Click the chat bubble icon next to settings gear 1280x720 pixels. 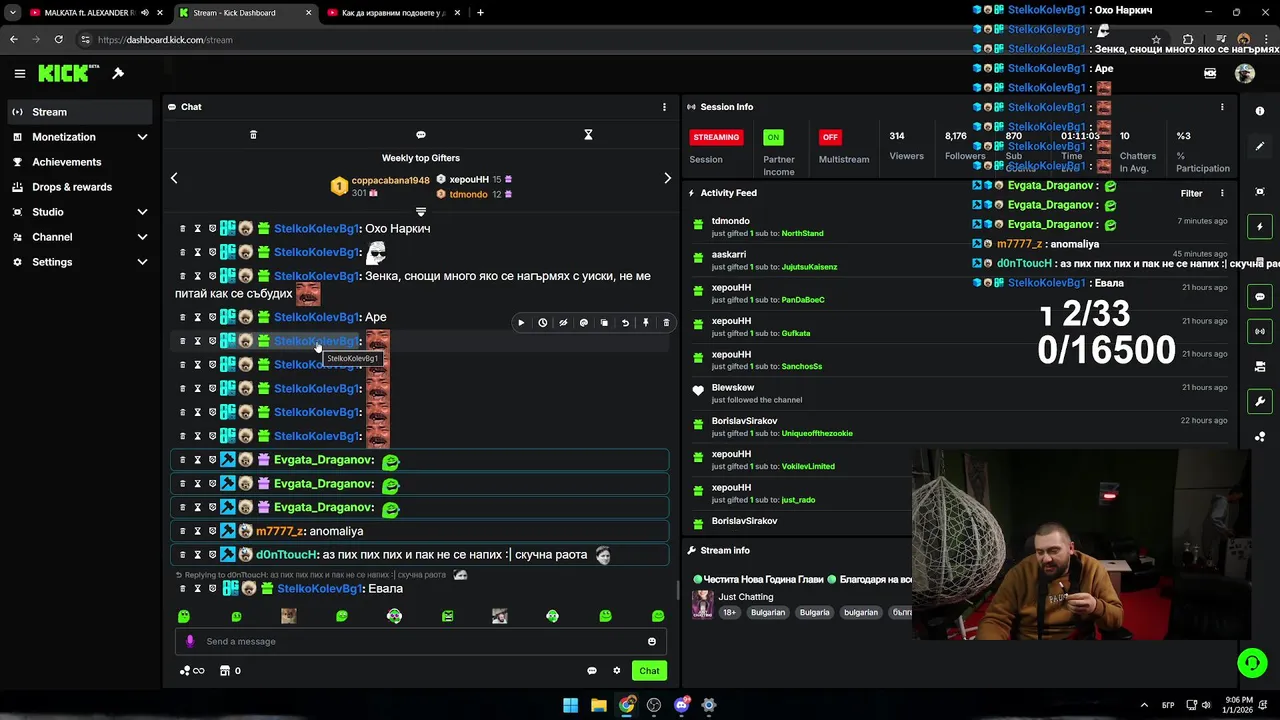(592, 671)
